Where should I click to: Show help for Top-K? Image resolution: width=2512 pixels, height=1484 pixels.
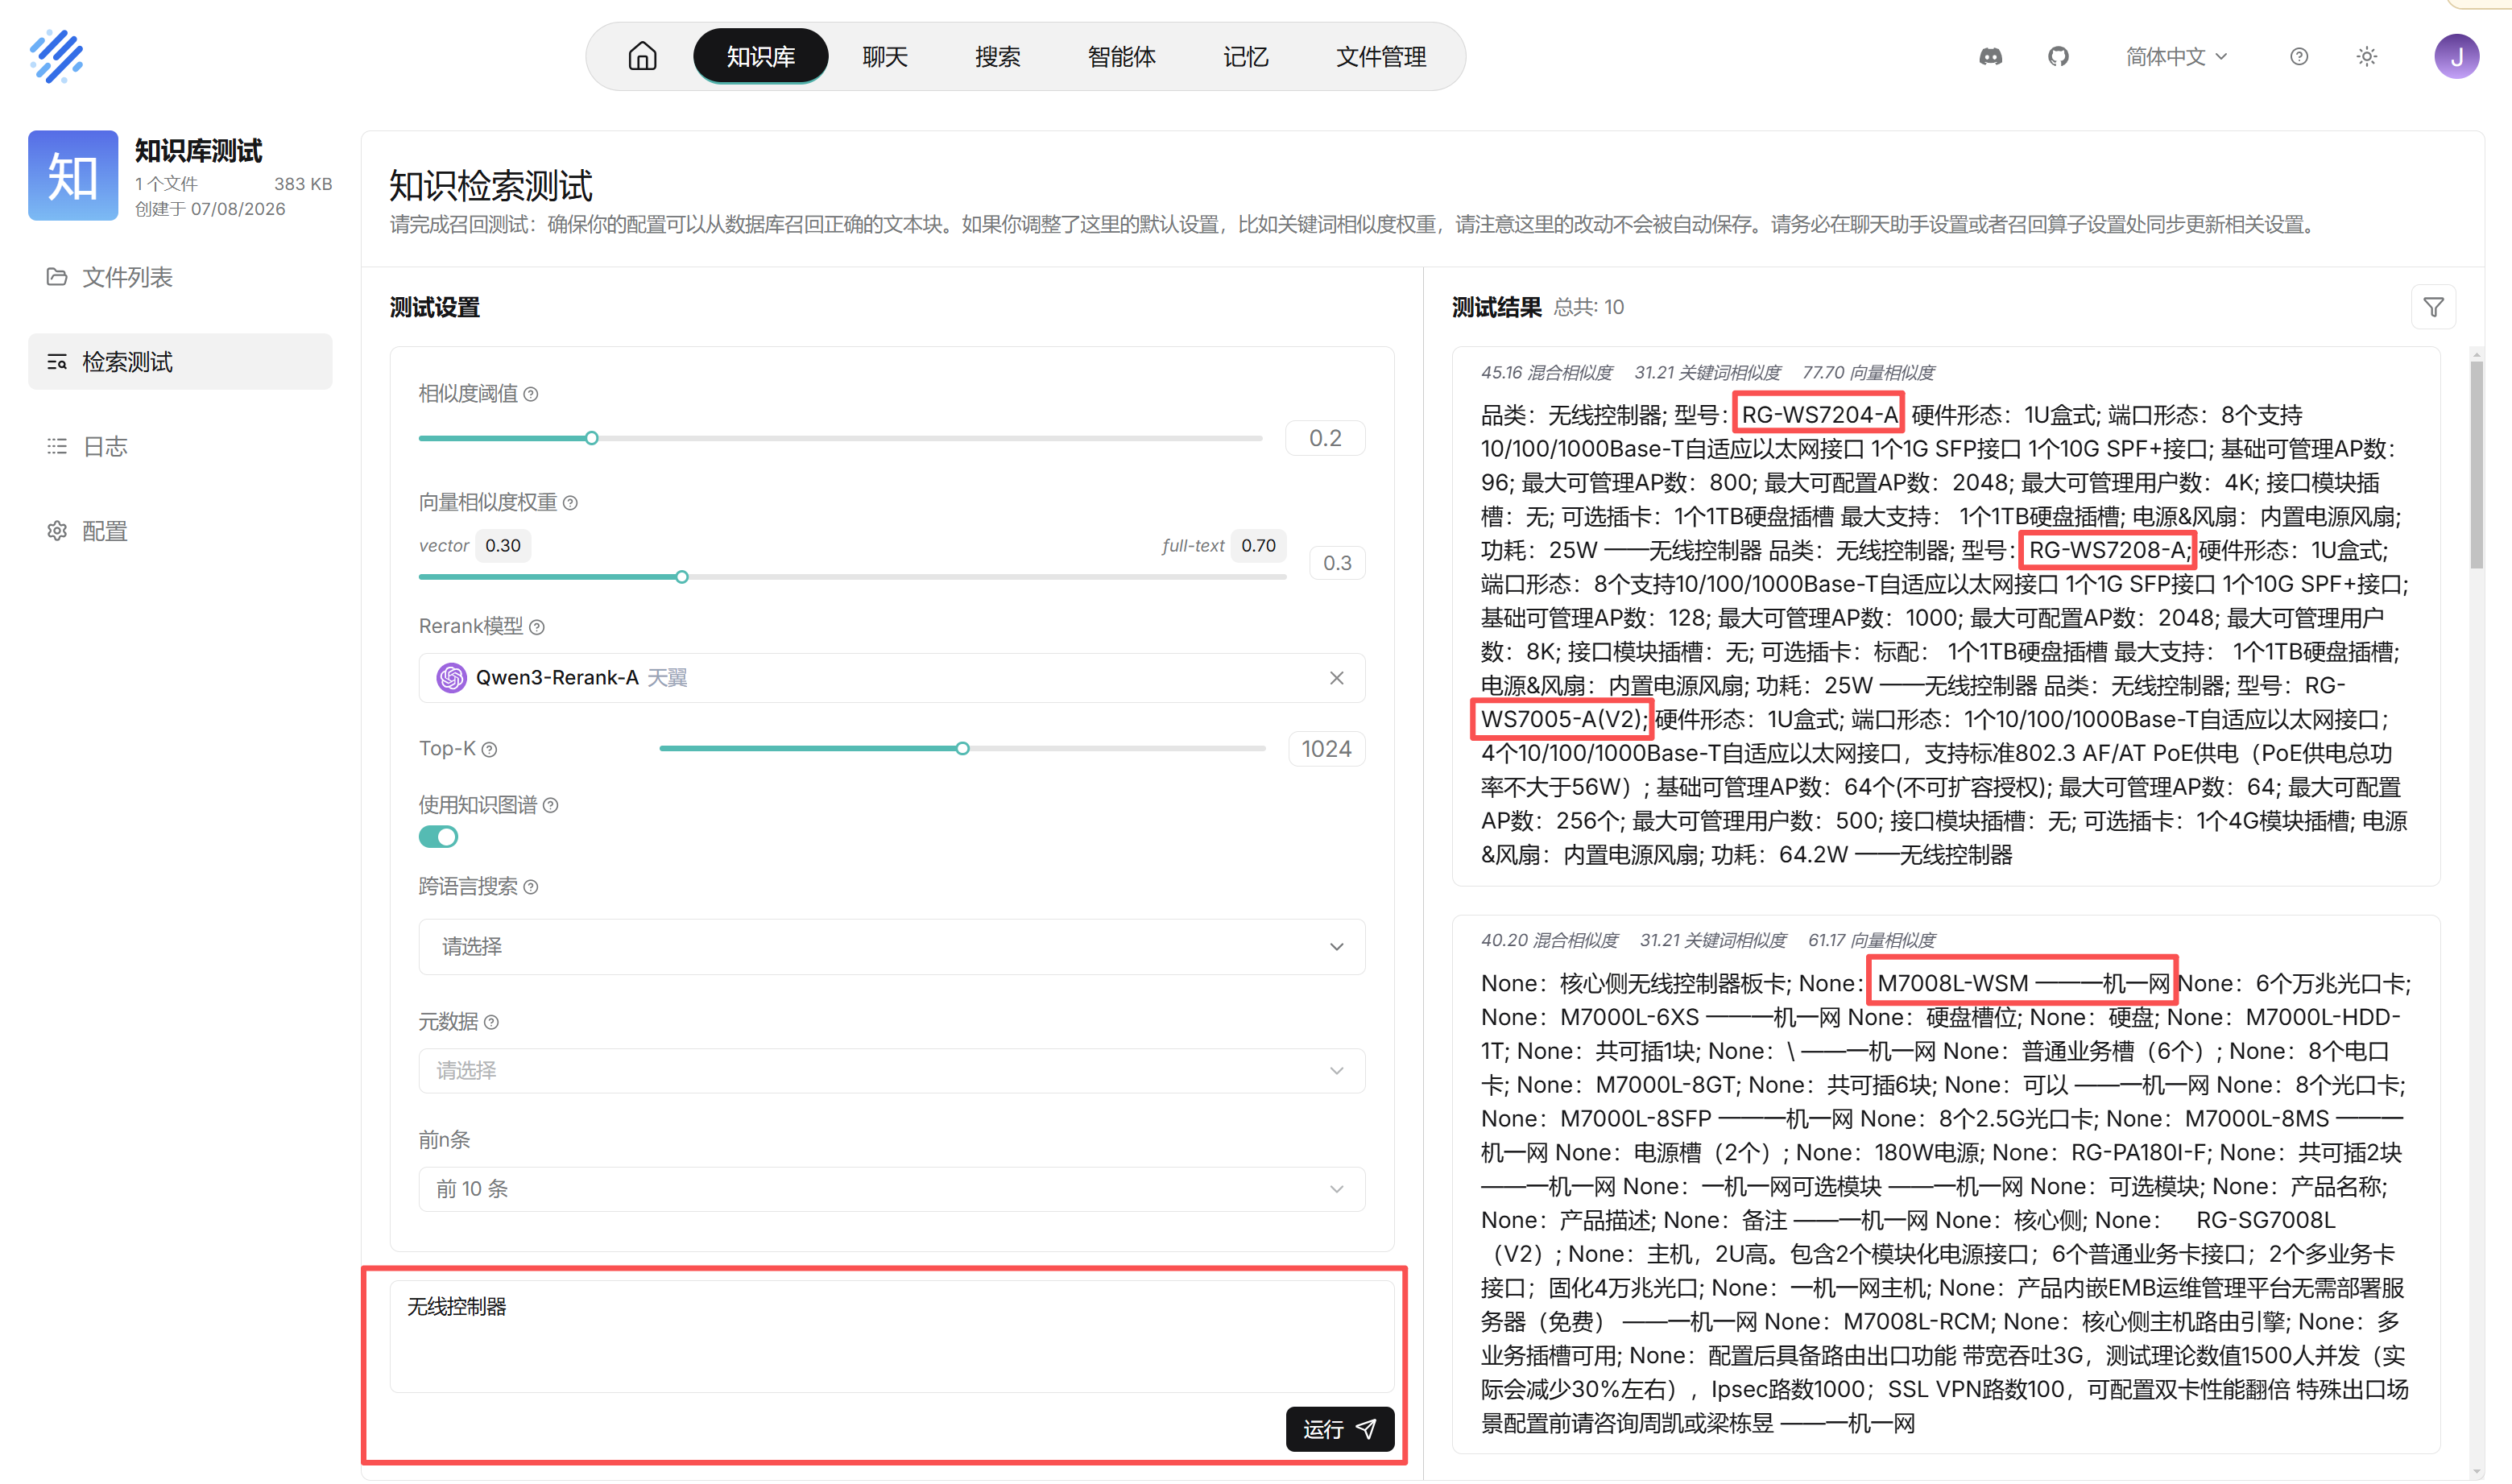pos(489,749)
